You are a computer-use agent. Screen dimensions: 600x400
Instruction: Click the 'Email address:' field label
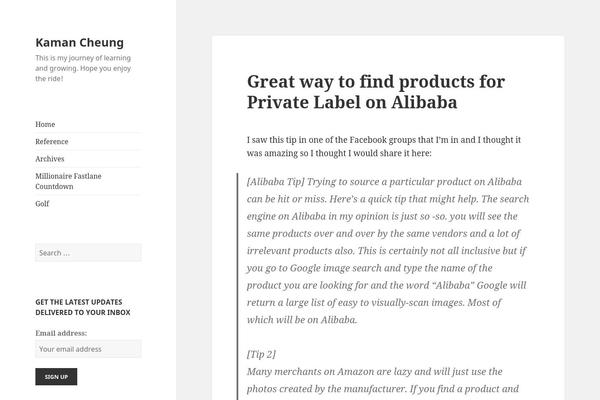click(x=61, y=332)
